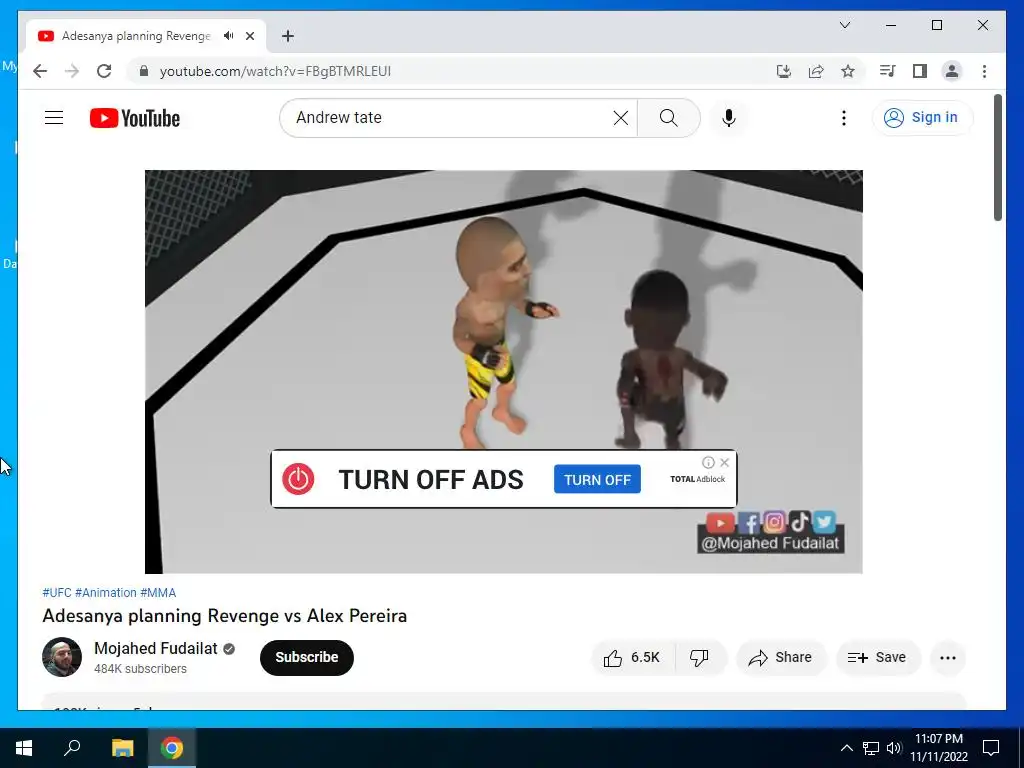Open Windows notification center
The height and width of the screenshot is (768, 1024).
click(x=991, y=748)
